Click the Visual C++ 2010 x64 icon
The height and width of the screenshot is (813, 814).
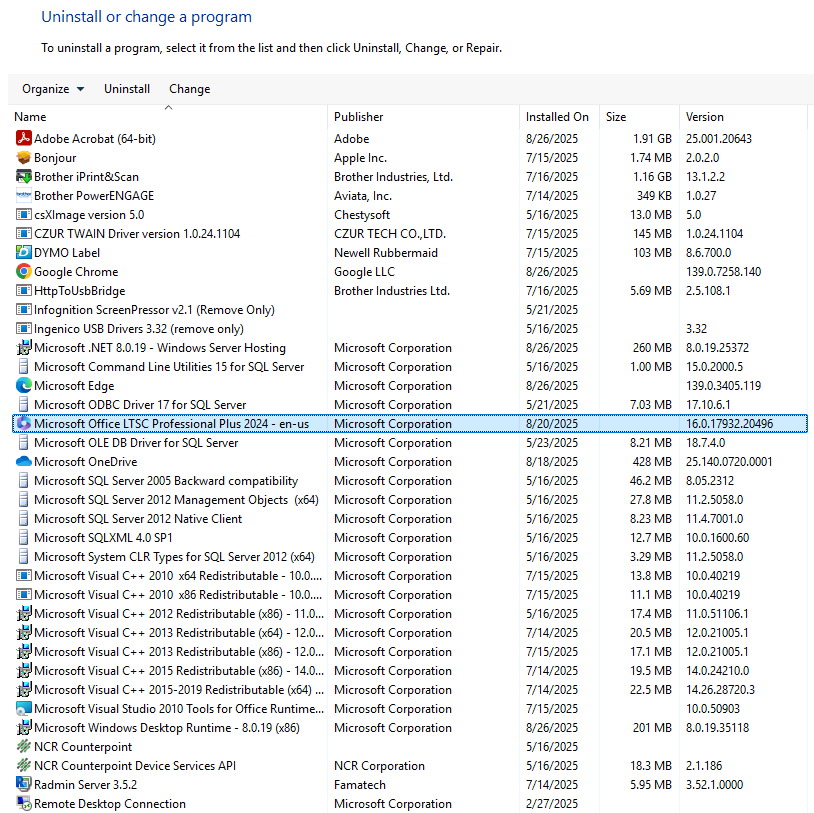[x=23, y=576]
